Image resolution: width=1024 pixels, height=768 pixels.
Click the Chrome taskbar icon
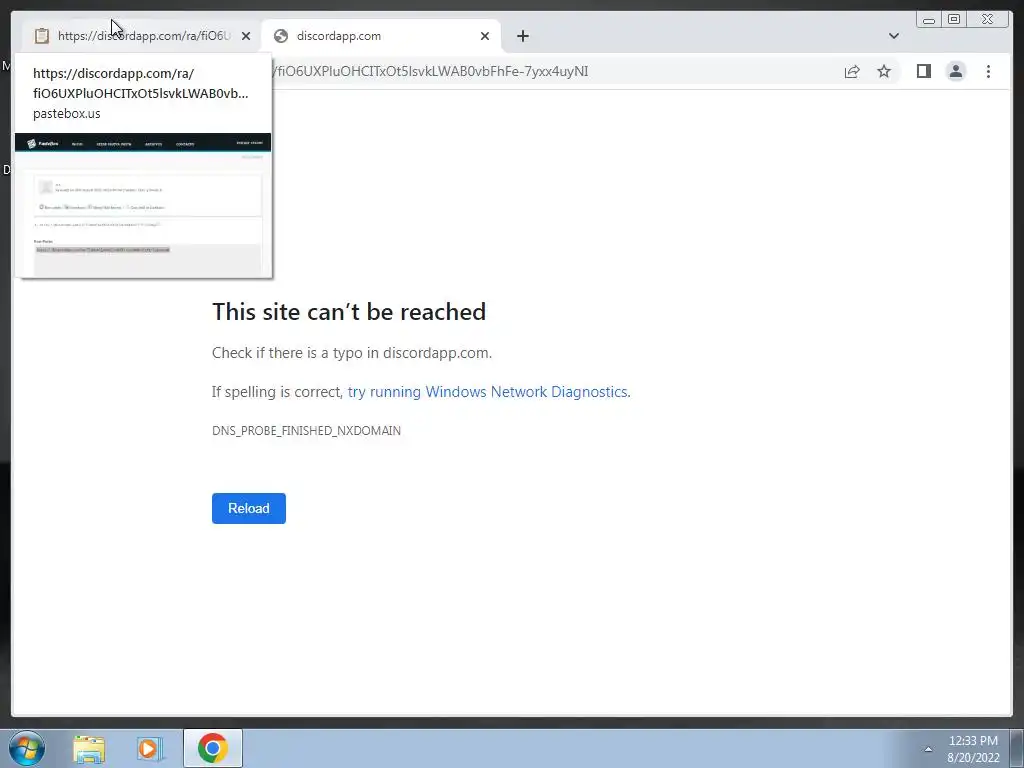212,748
